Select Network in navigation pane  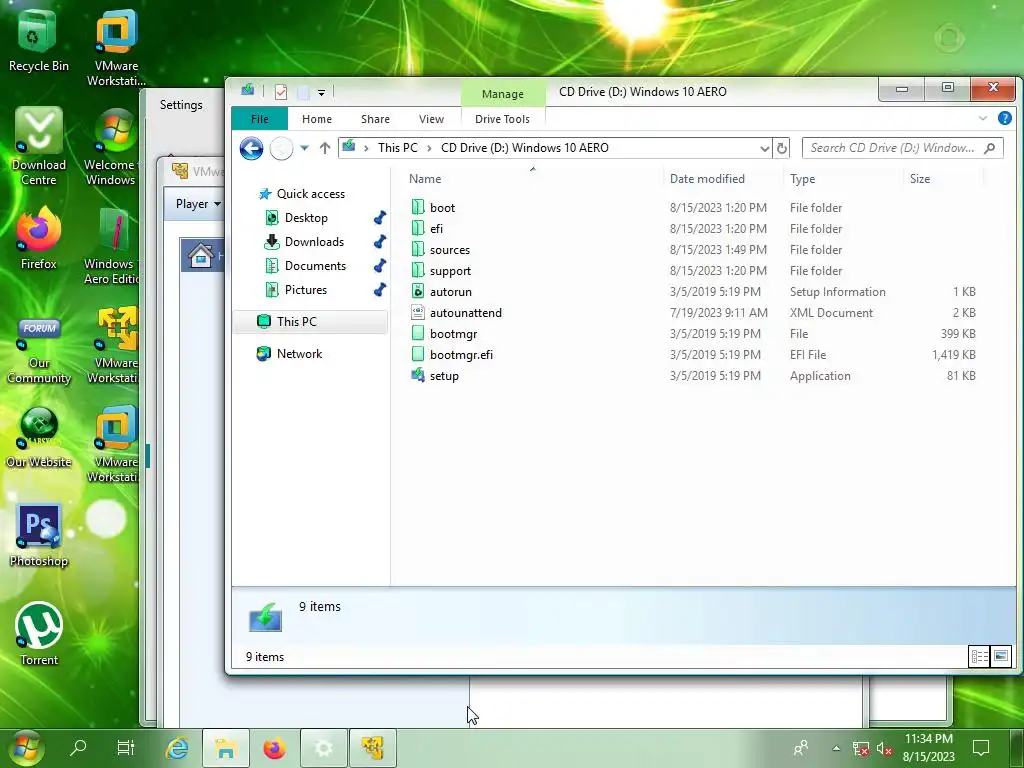(x=299, y=354)
